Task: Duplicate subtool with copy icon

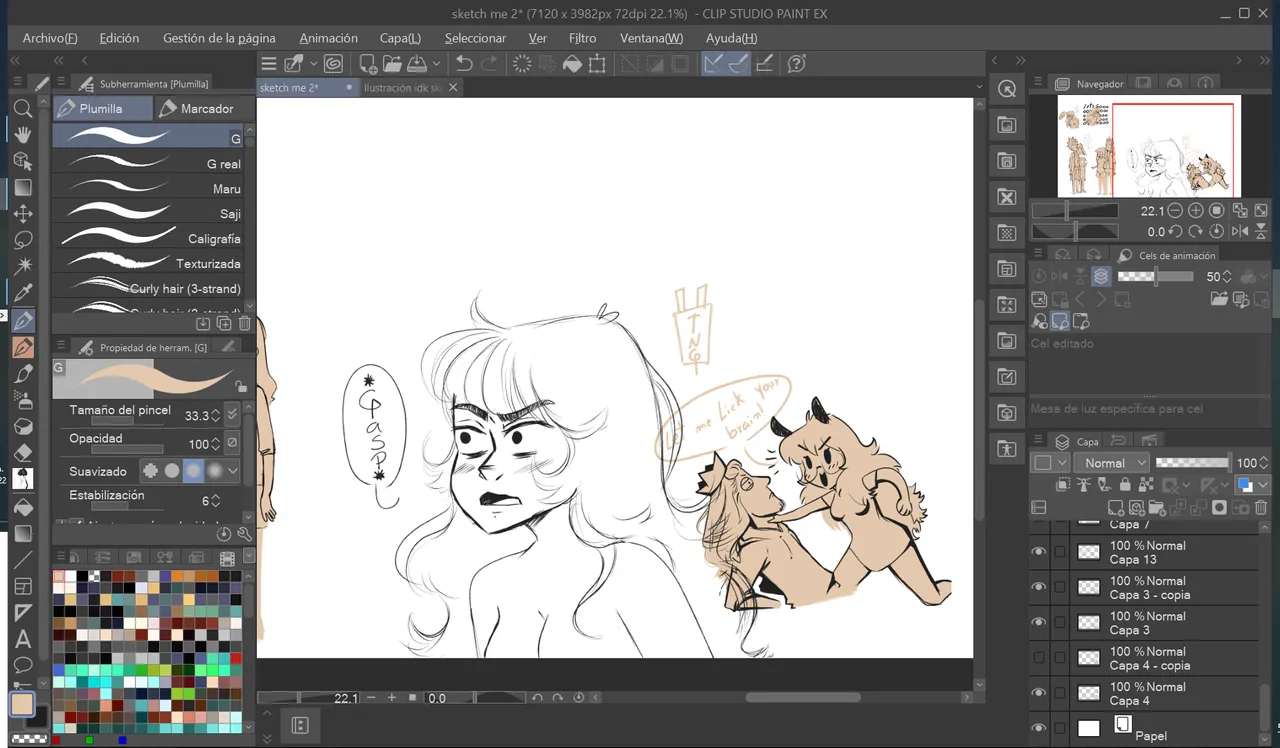Action: point(224,323)
